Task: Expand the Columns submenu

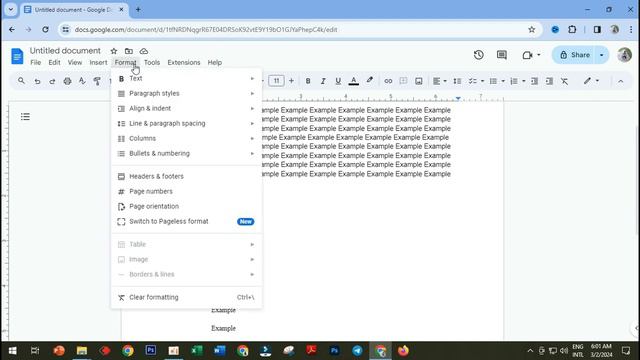Action: pos(186,138)
